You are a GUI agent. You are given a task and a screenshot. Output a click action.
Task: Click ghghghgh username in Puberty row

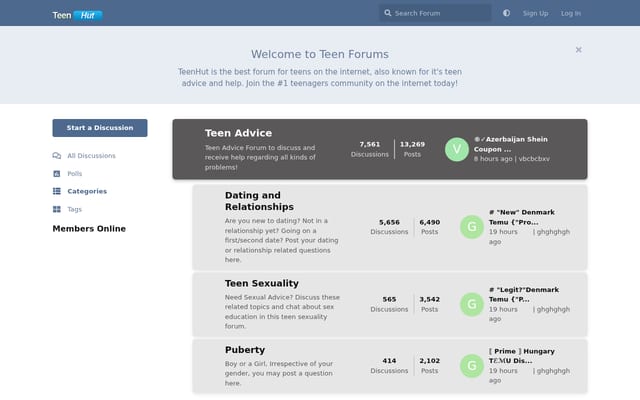point(553,371)
